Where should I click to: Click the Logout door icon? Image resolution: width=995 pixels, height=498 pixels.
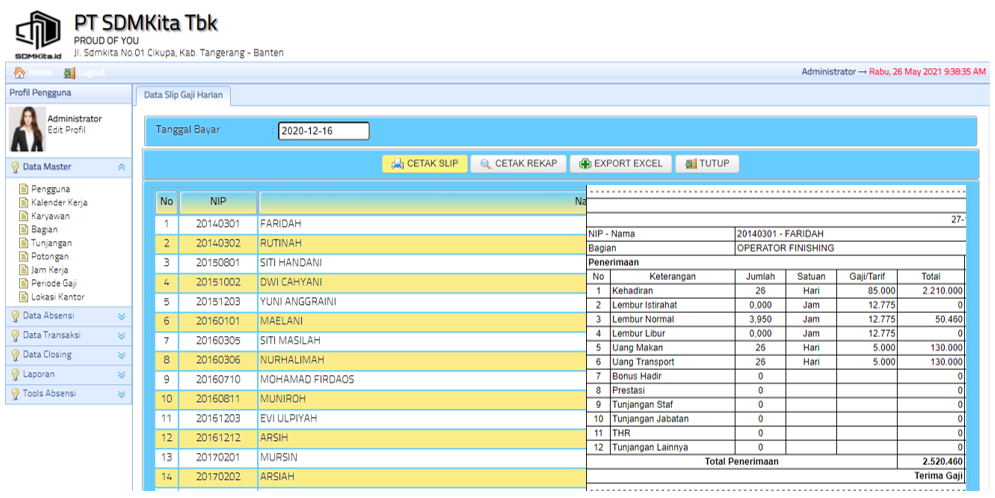(69, 72)
